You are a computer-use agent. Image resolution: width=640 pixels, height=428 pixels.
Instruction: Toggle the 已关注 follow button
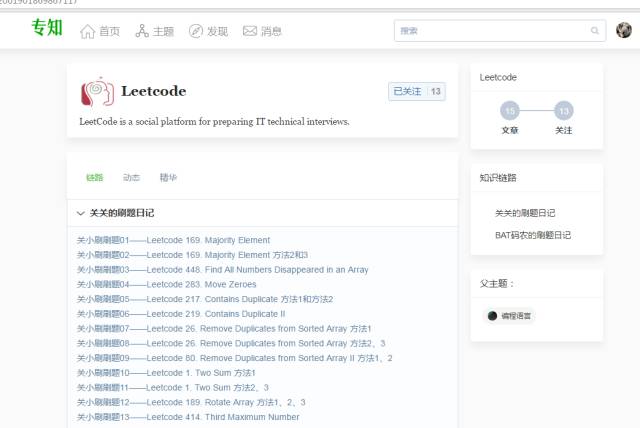tap(417, 91)
